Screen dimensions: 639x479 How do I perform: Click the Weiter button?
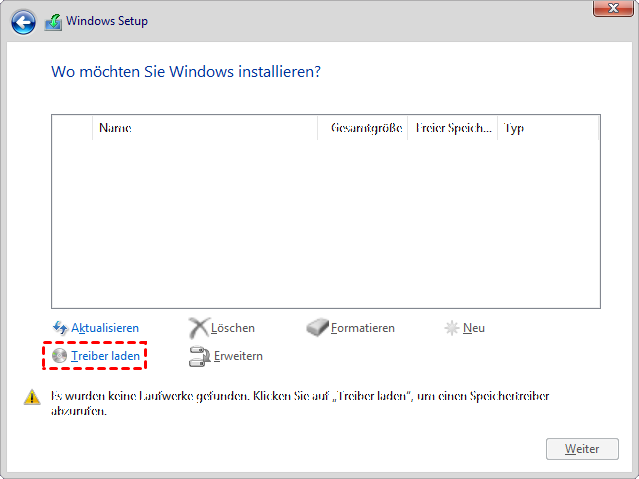click(582, 449)
